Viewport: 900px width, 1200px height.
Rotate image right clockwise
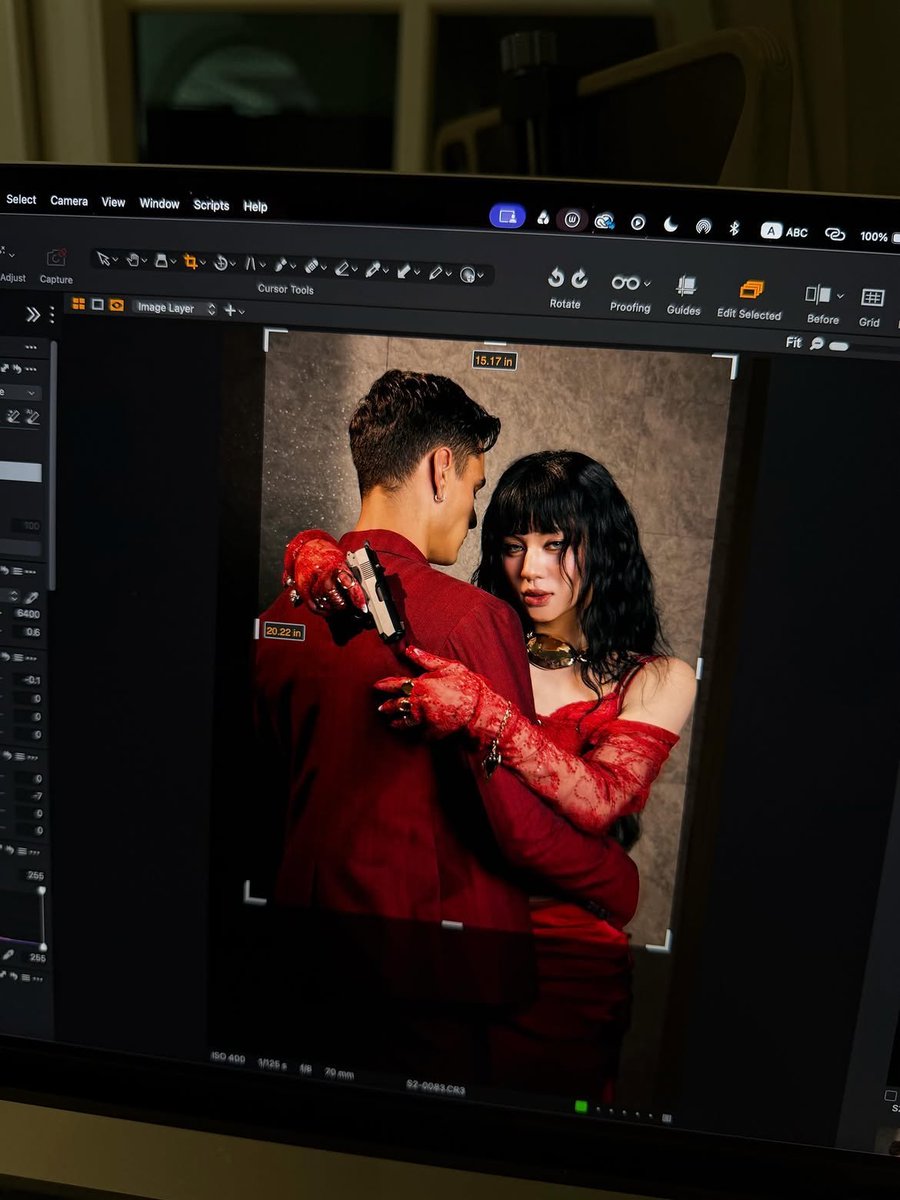point(579,278)
